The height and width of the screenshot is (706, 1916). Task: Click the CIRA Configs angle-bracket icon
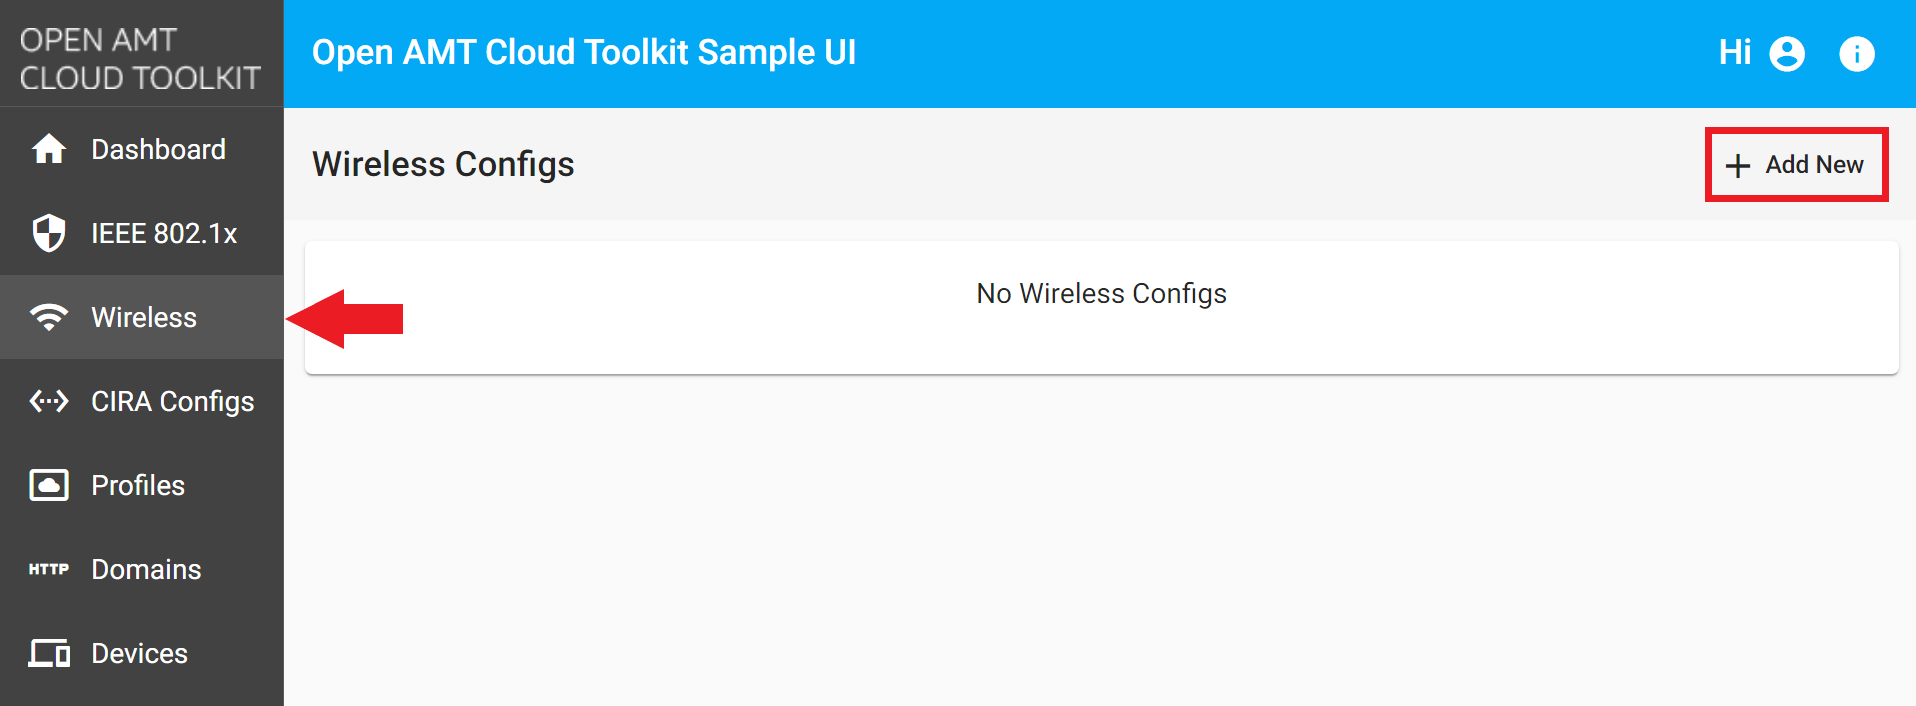47,400
